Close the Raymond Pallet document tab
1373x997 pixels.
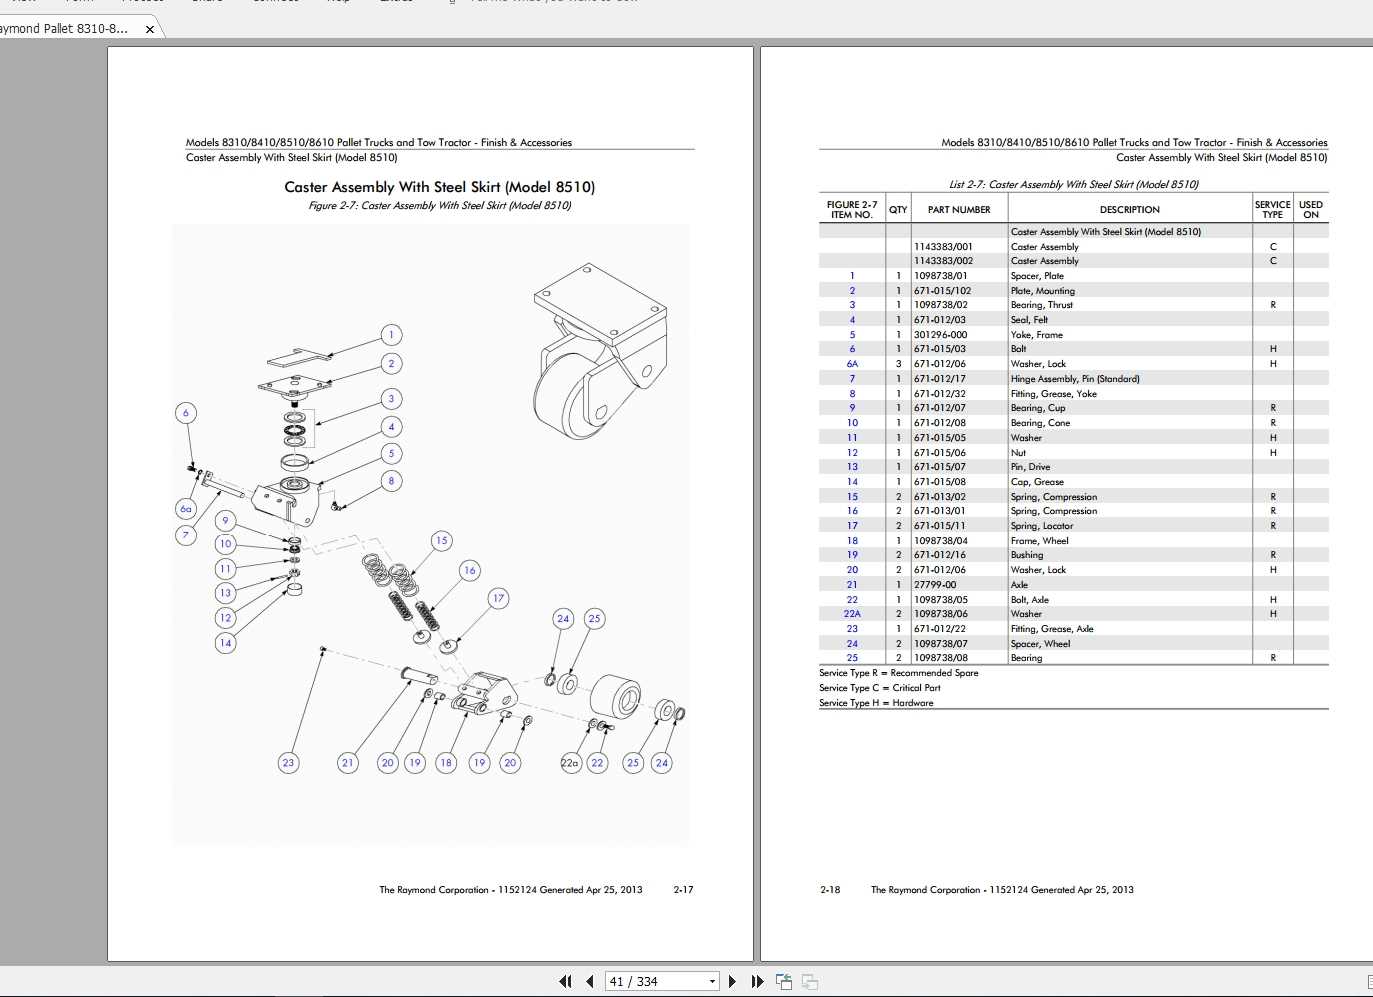[x=150, y=29]
